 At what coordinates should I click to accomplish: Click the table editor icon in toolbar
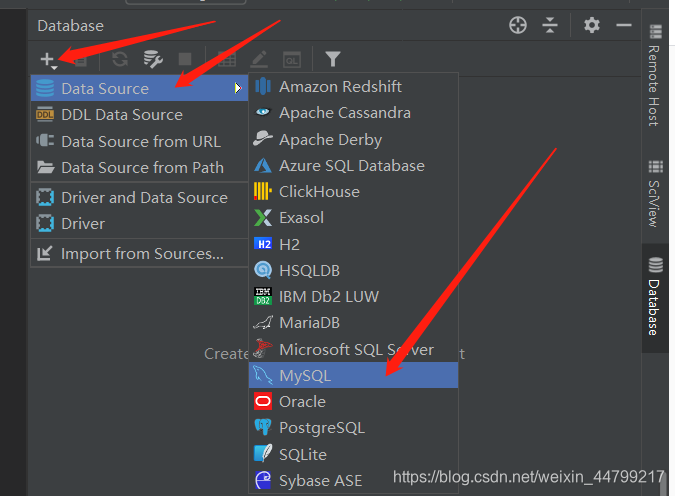coord(226,59)
